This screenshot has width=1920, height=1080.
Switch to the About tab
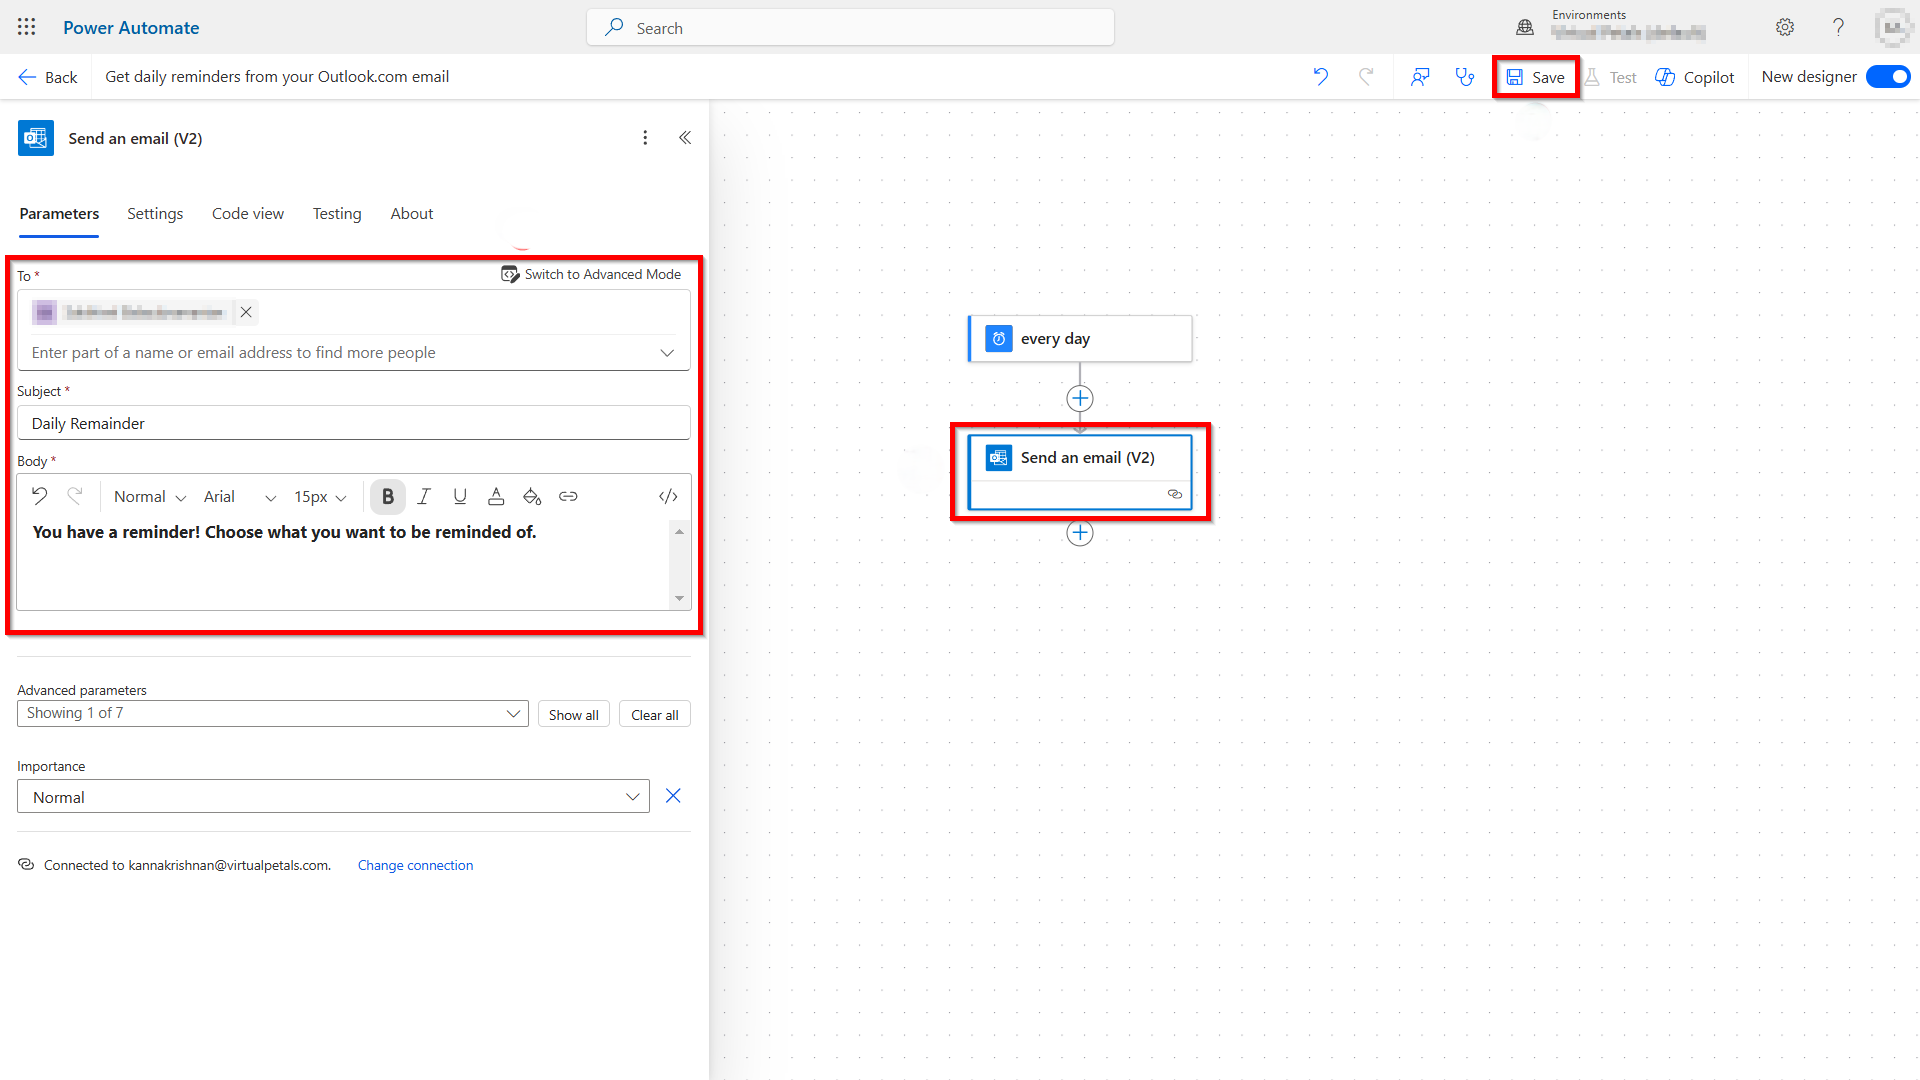[412, 214]
